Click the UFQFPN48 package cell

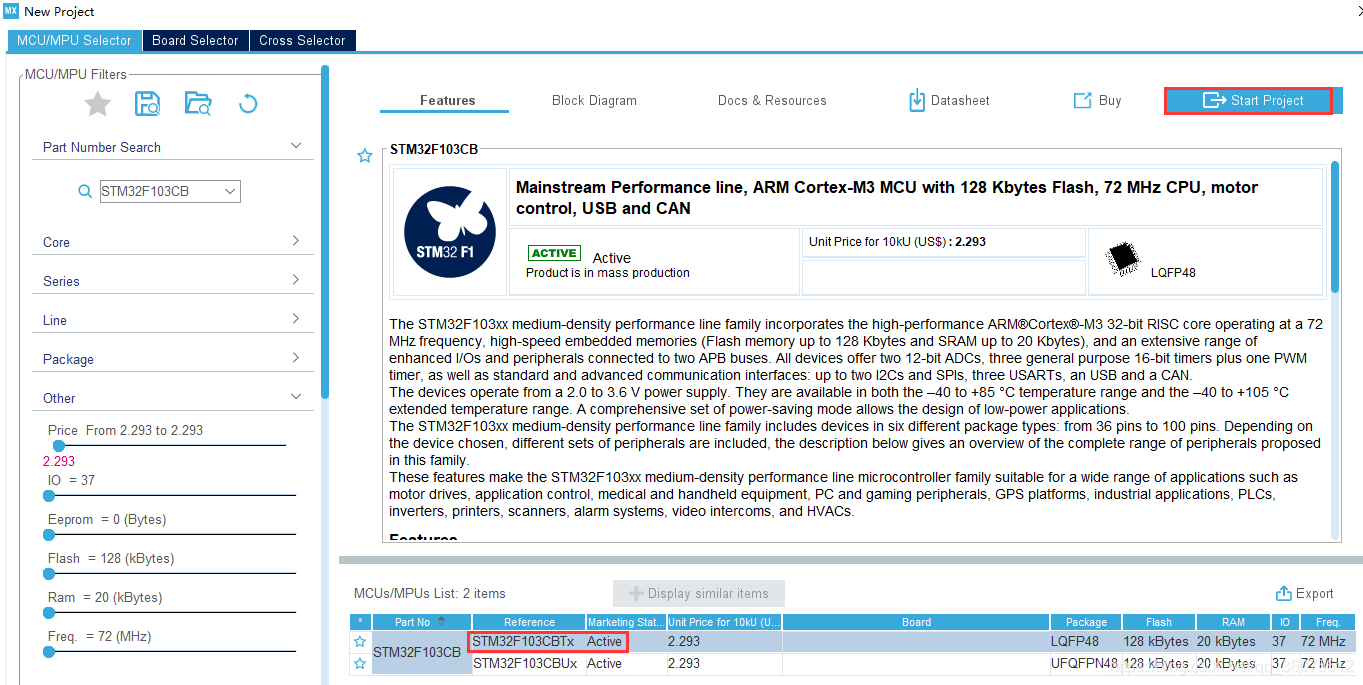[x=1086, y=663]
